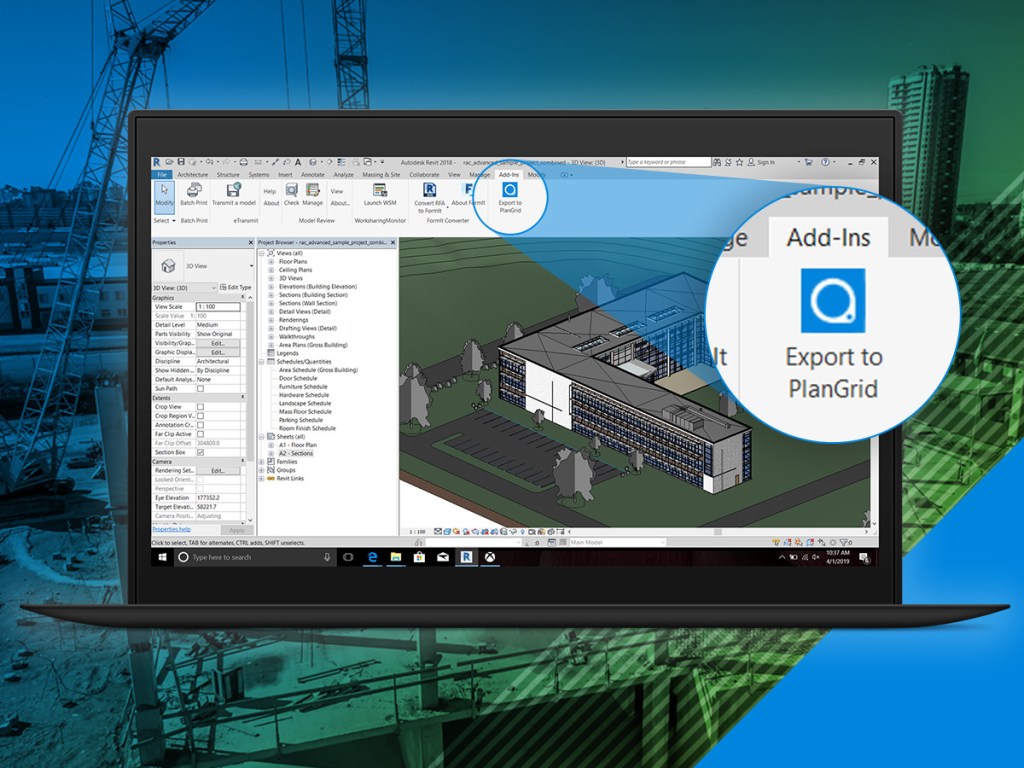Expand the Revit Links node

(x=262, y=479)
